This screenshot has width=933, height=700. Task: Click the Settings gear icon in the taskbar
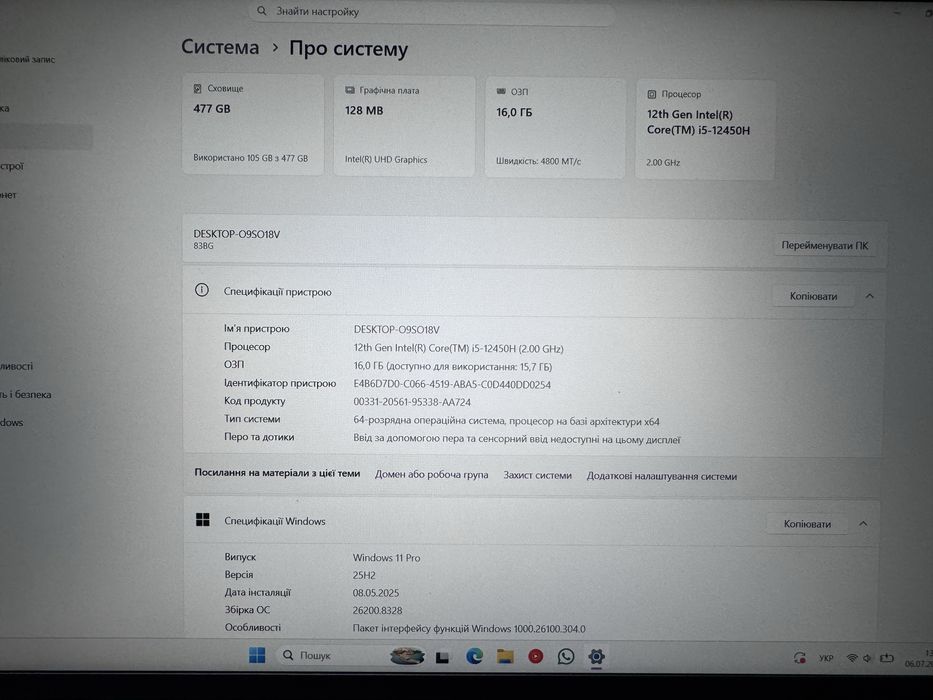pyautogui.click(x=596, y=656)
